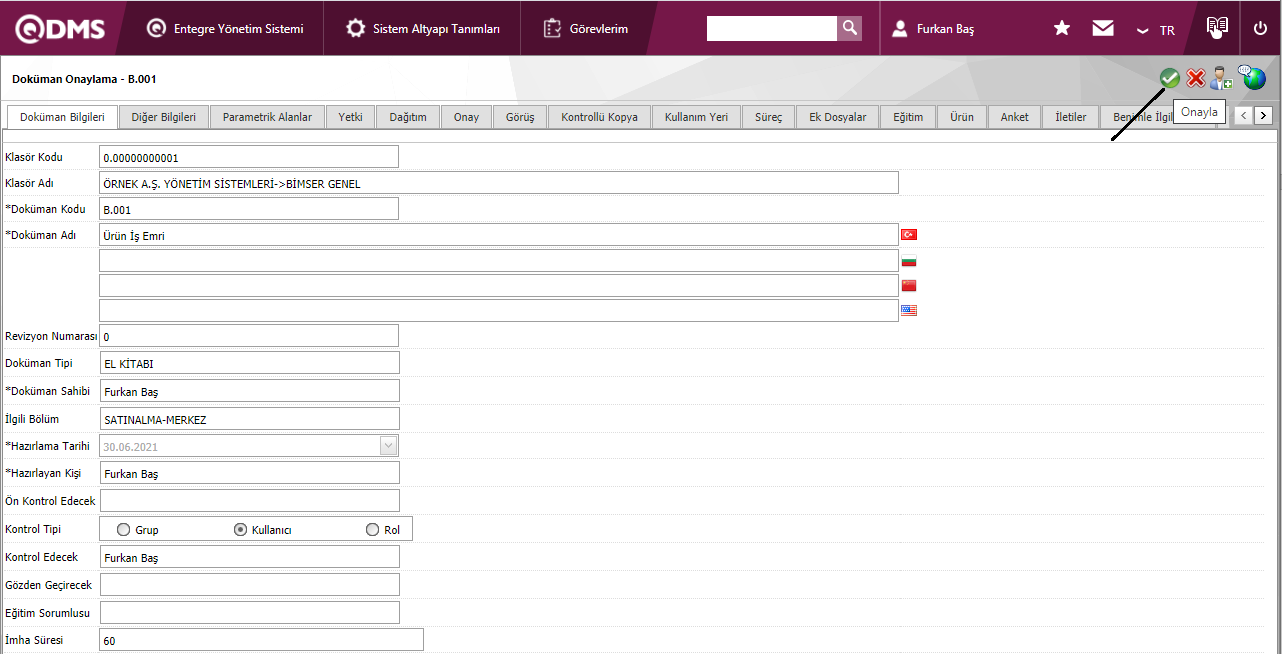
Task: Click the green Onayla checkmark icon
Action: (x=1169, y=78)
